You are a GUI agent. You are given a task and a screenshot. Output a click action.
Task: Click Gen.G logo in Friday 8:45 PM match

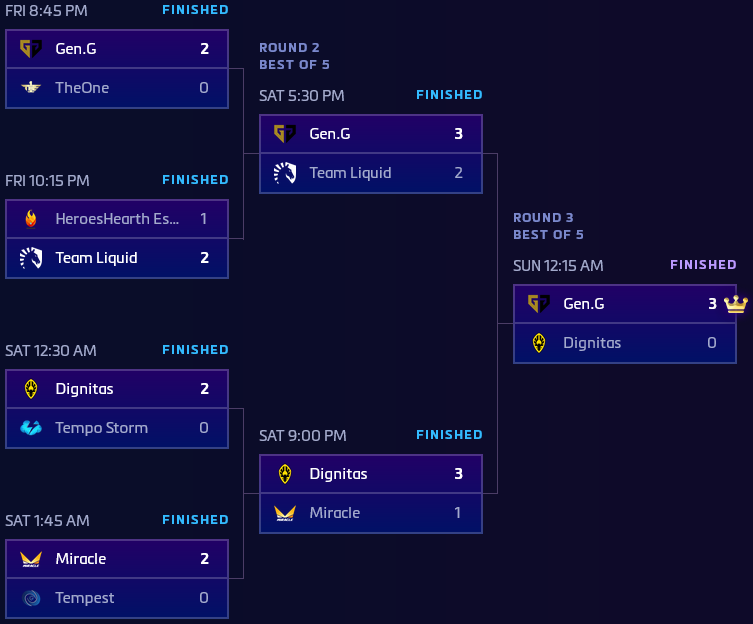click(x=31, y=48)
